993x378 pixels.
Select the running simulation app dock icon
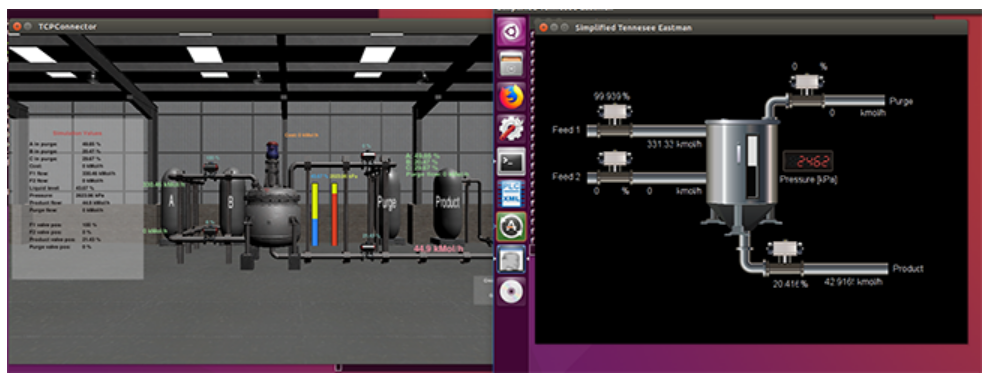coord(511,259)
